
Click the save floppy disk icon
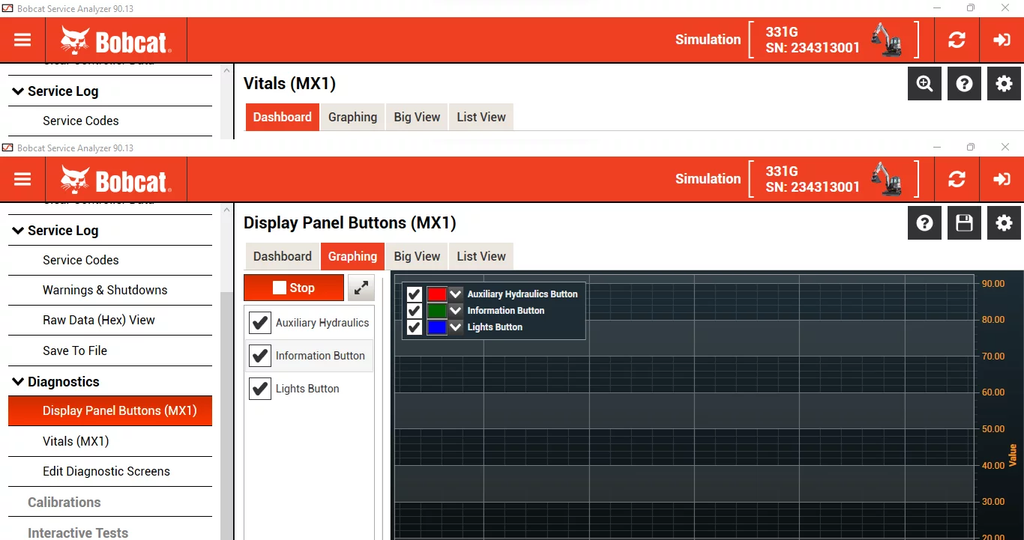point(964,223)
